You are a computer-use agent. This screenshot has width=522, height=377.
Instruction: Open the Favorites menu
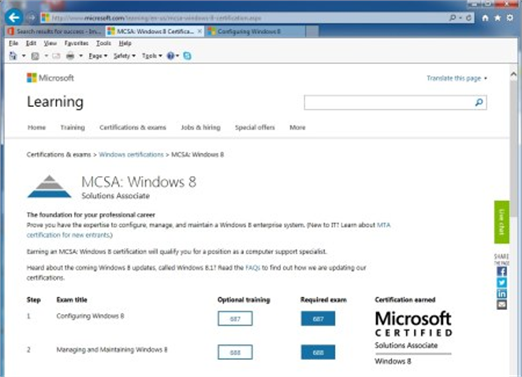click(x=76, y=43)
